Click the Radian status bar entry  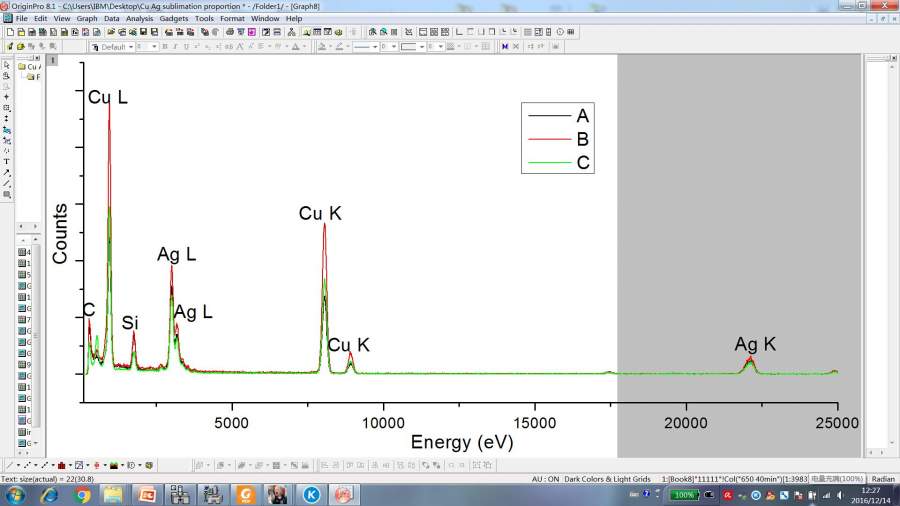coord(883,478)
